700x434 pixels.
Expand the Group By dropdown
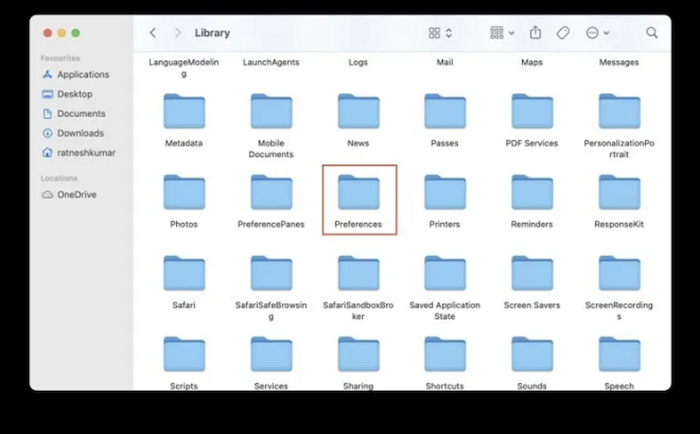[502, 33]
